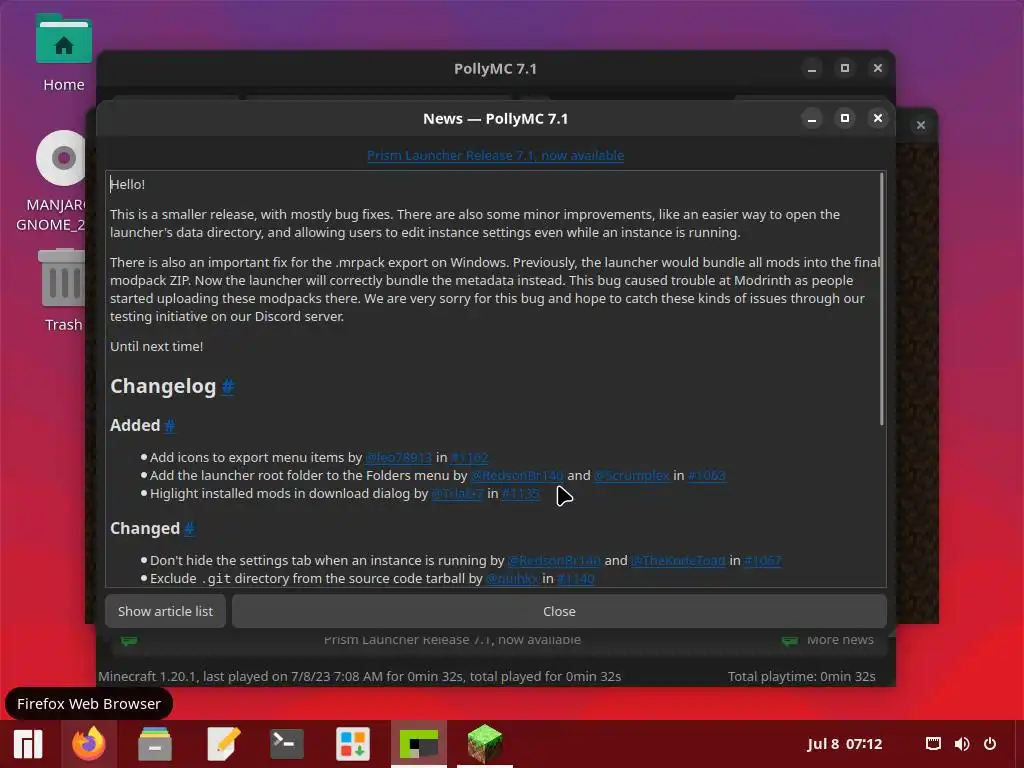The width and height of the screenshot is (1024, 768).
Task: Open the @Scrumplex author link
Action: pyautogui.click(x=632, y=475)
